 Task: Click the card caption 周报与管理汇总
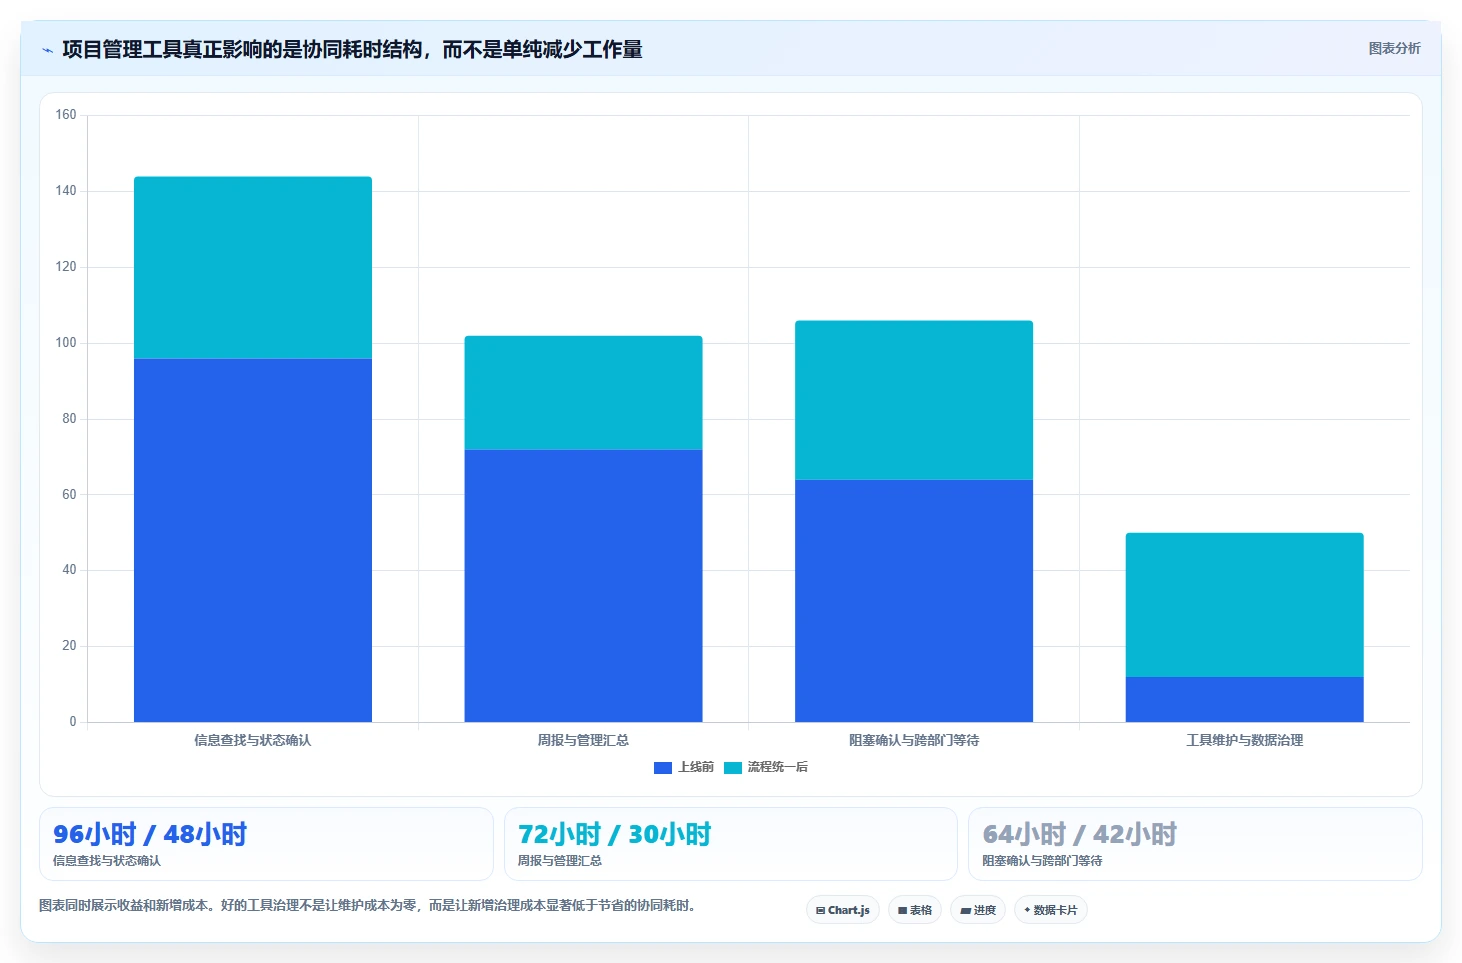coord(559,860)
